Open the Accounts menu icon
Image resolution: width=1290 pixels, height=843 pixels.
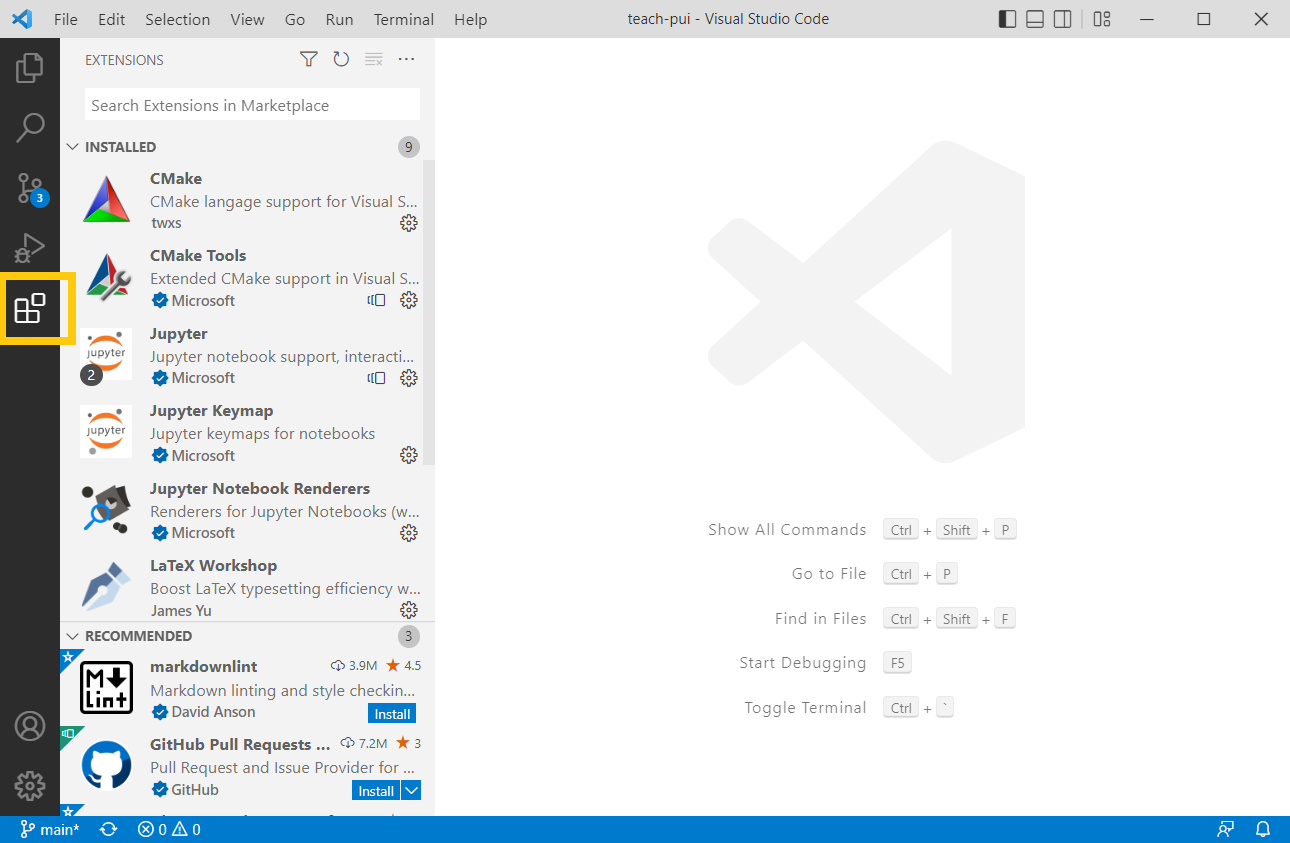tap(30, 726)
